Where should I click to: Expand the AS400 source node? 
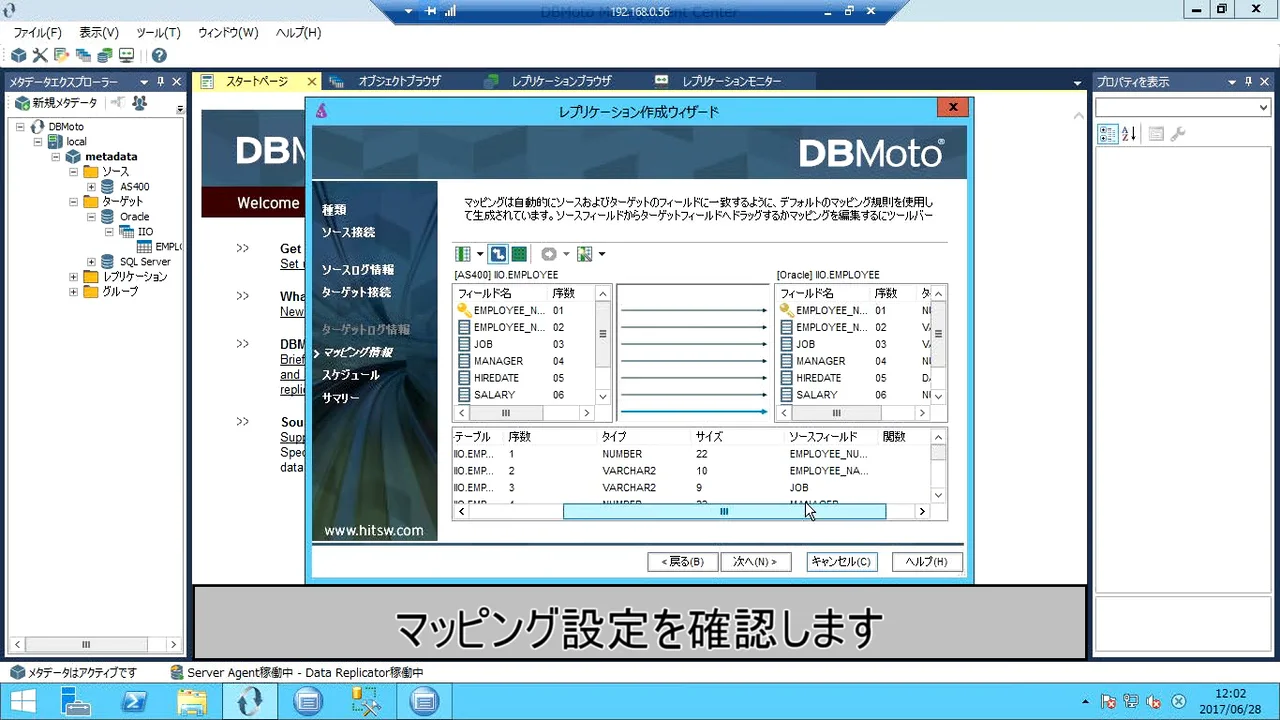click(91, 187)
